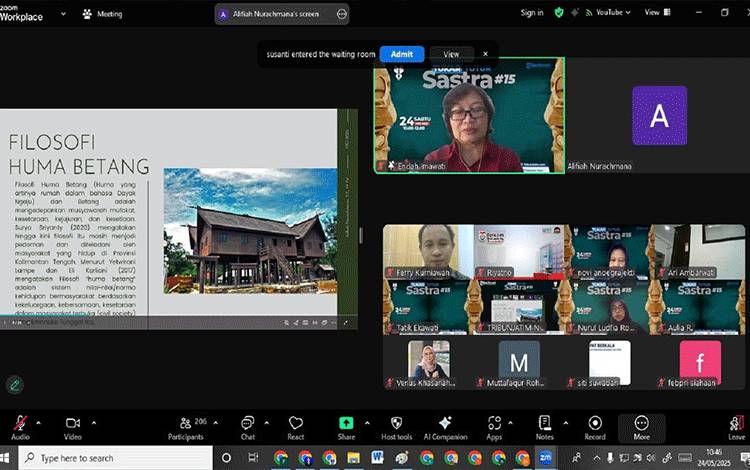The image size is (750, 470).
Task: Open the Notes tool
Action: [544, 427]
